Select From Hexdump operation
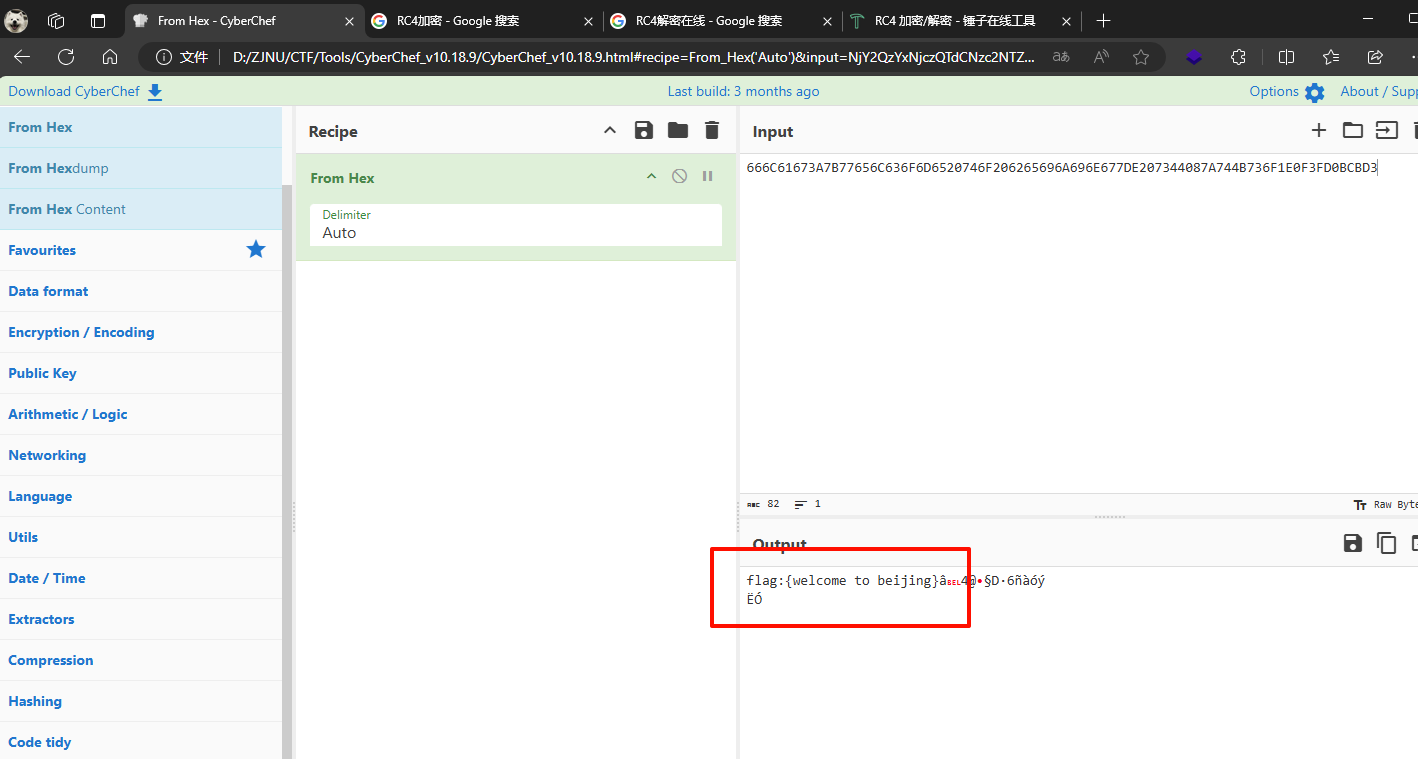The image size is (1418, 759). pyautogui.click(x=58, y=168)
